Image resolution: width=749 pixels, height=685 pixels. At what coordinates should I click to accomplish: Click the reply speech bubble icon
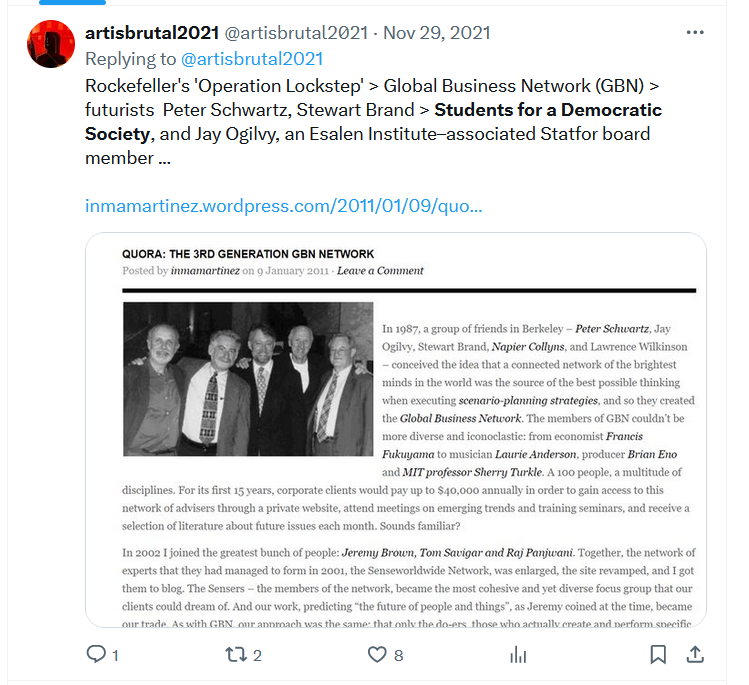(x=96, y=654)
